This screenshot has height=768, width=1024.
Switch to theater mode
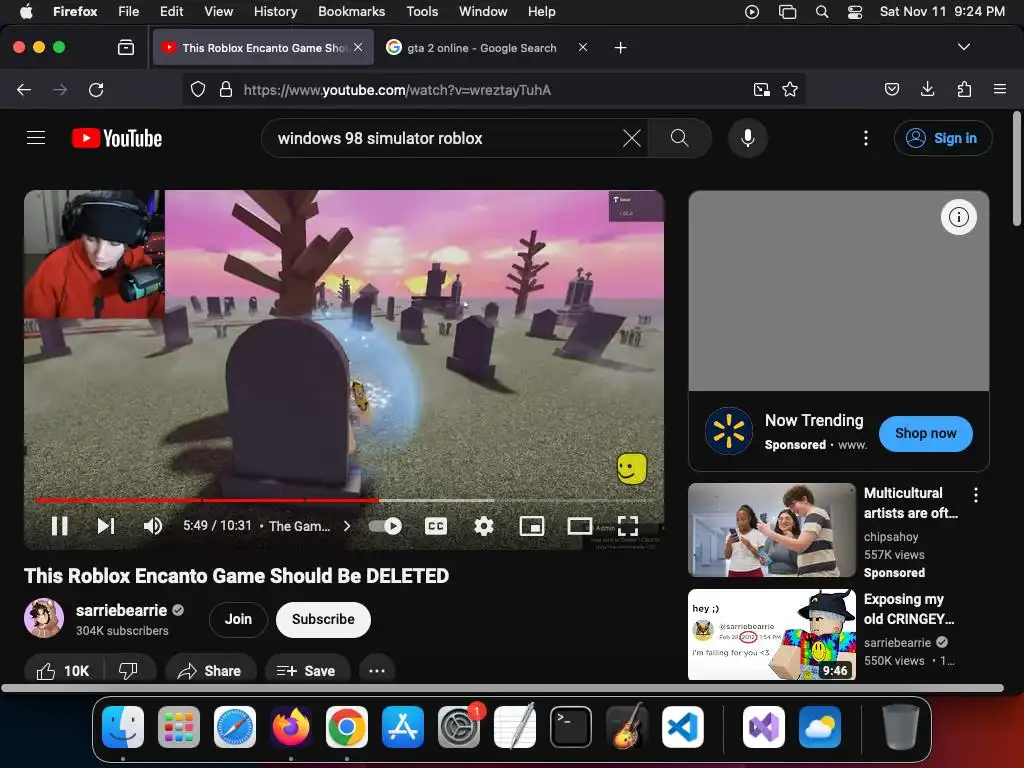coord(580,526)
